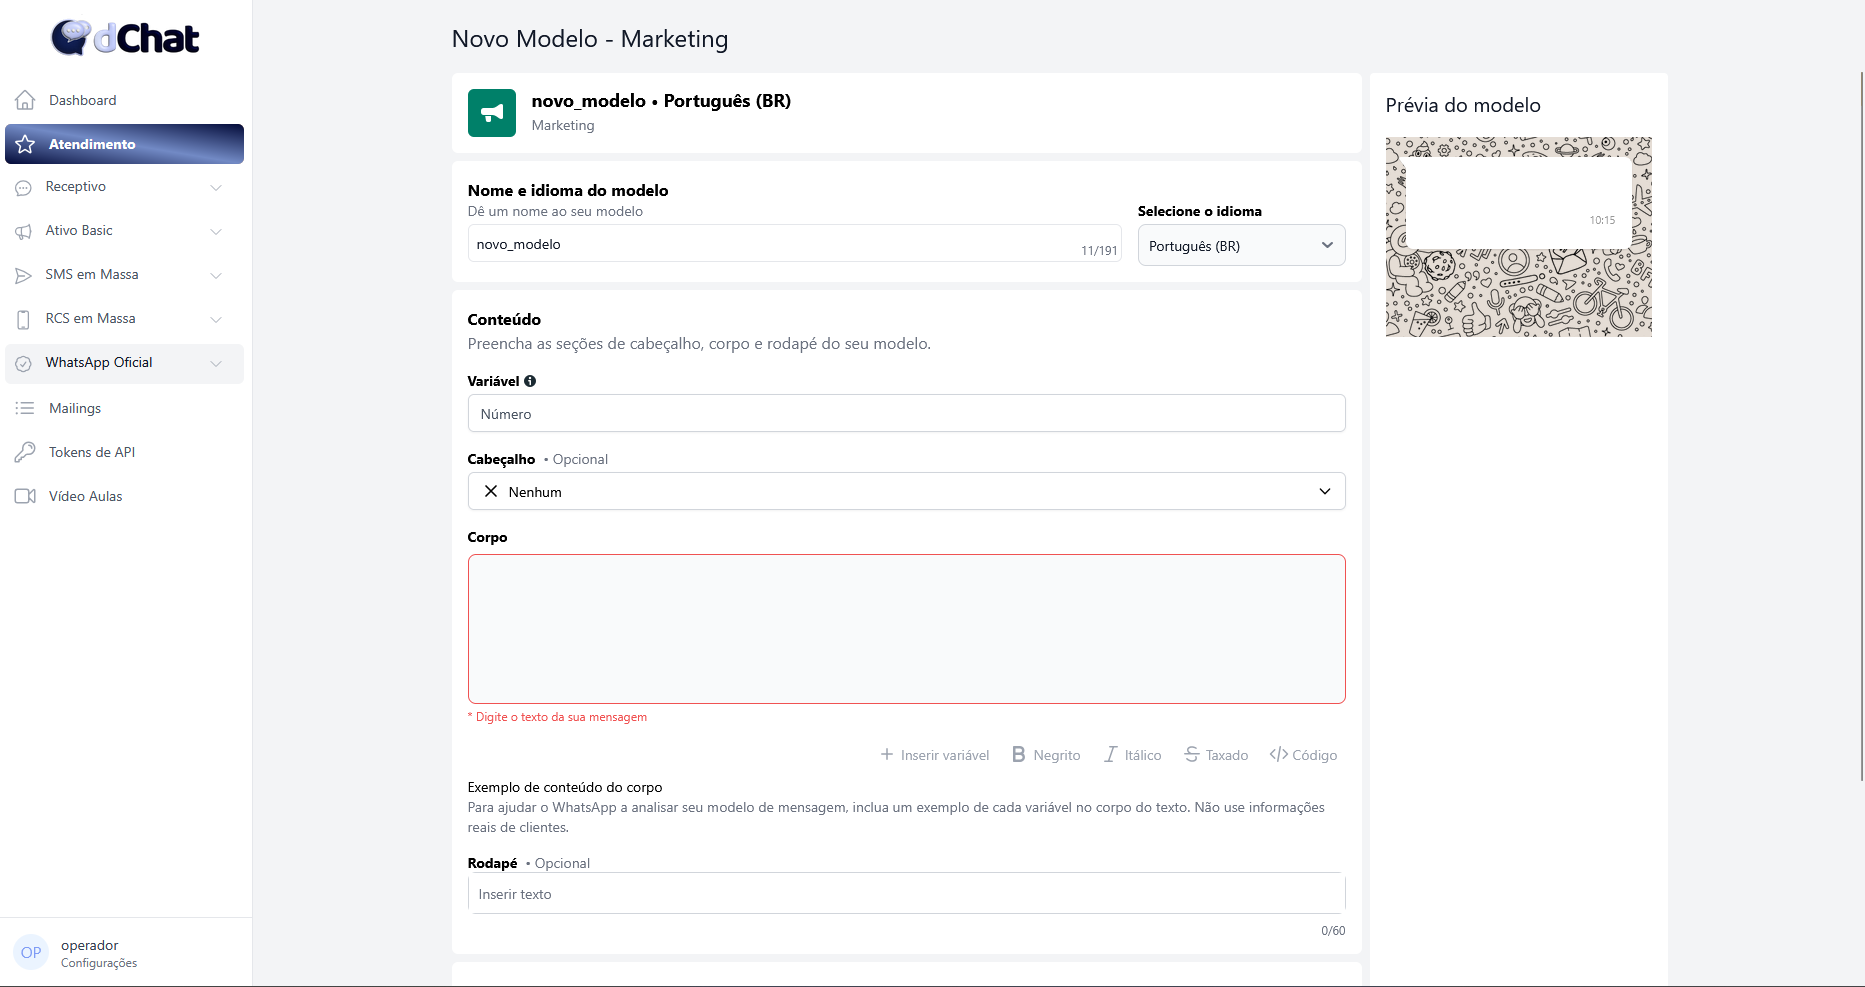Open the Selecione o idioma dropdown
The image size is (1865, 987).
click(1241, 246)
